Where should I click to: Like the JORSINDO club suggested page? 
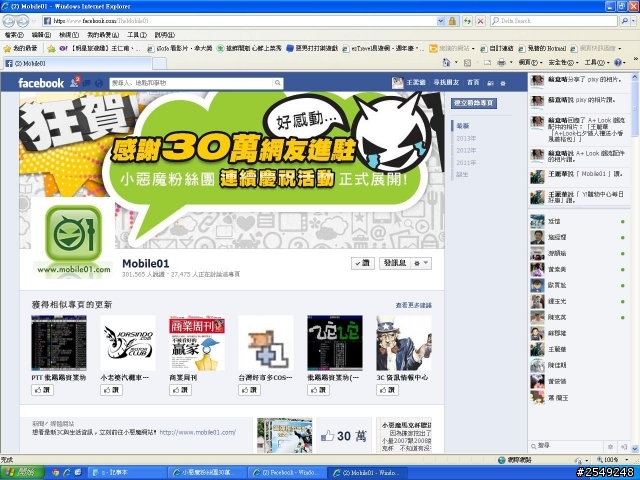coord(111,390)
